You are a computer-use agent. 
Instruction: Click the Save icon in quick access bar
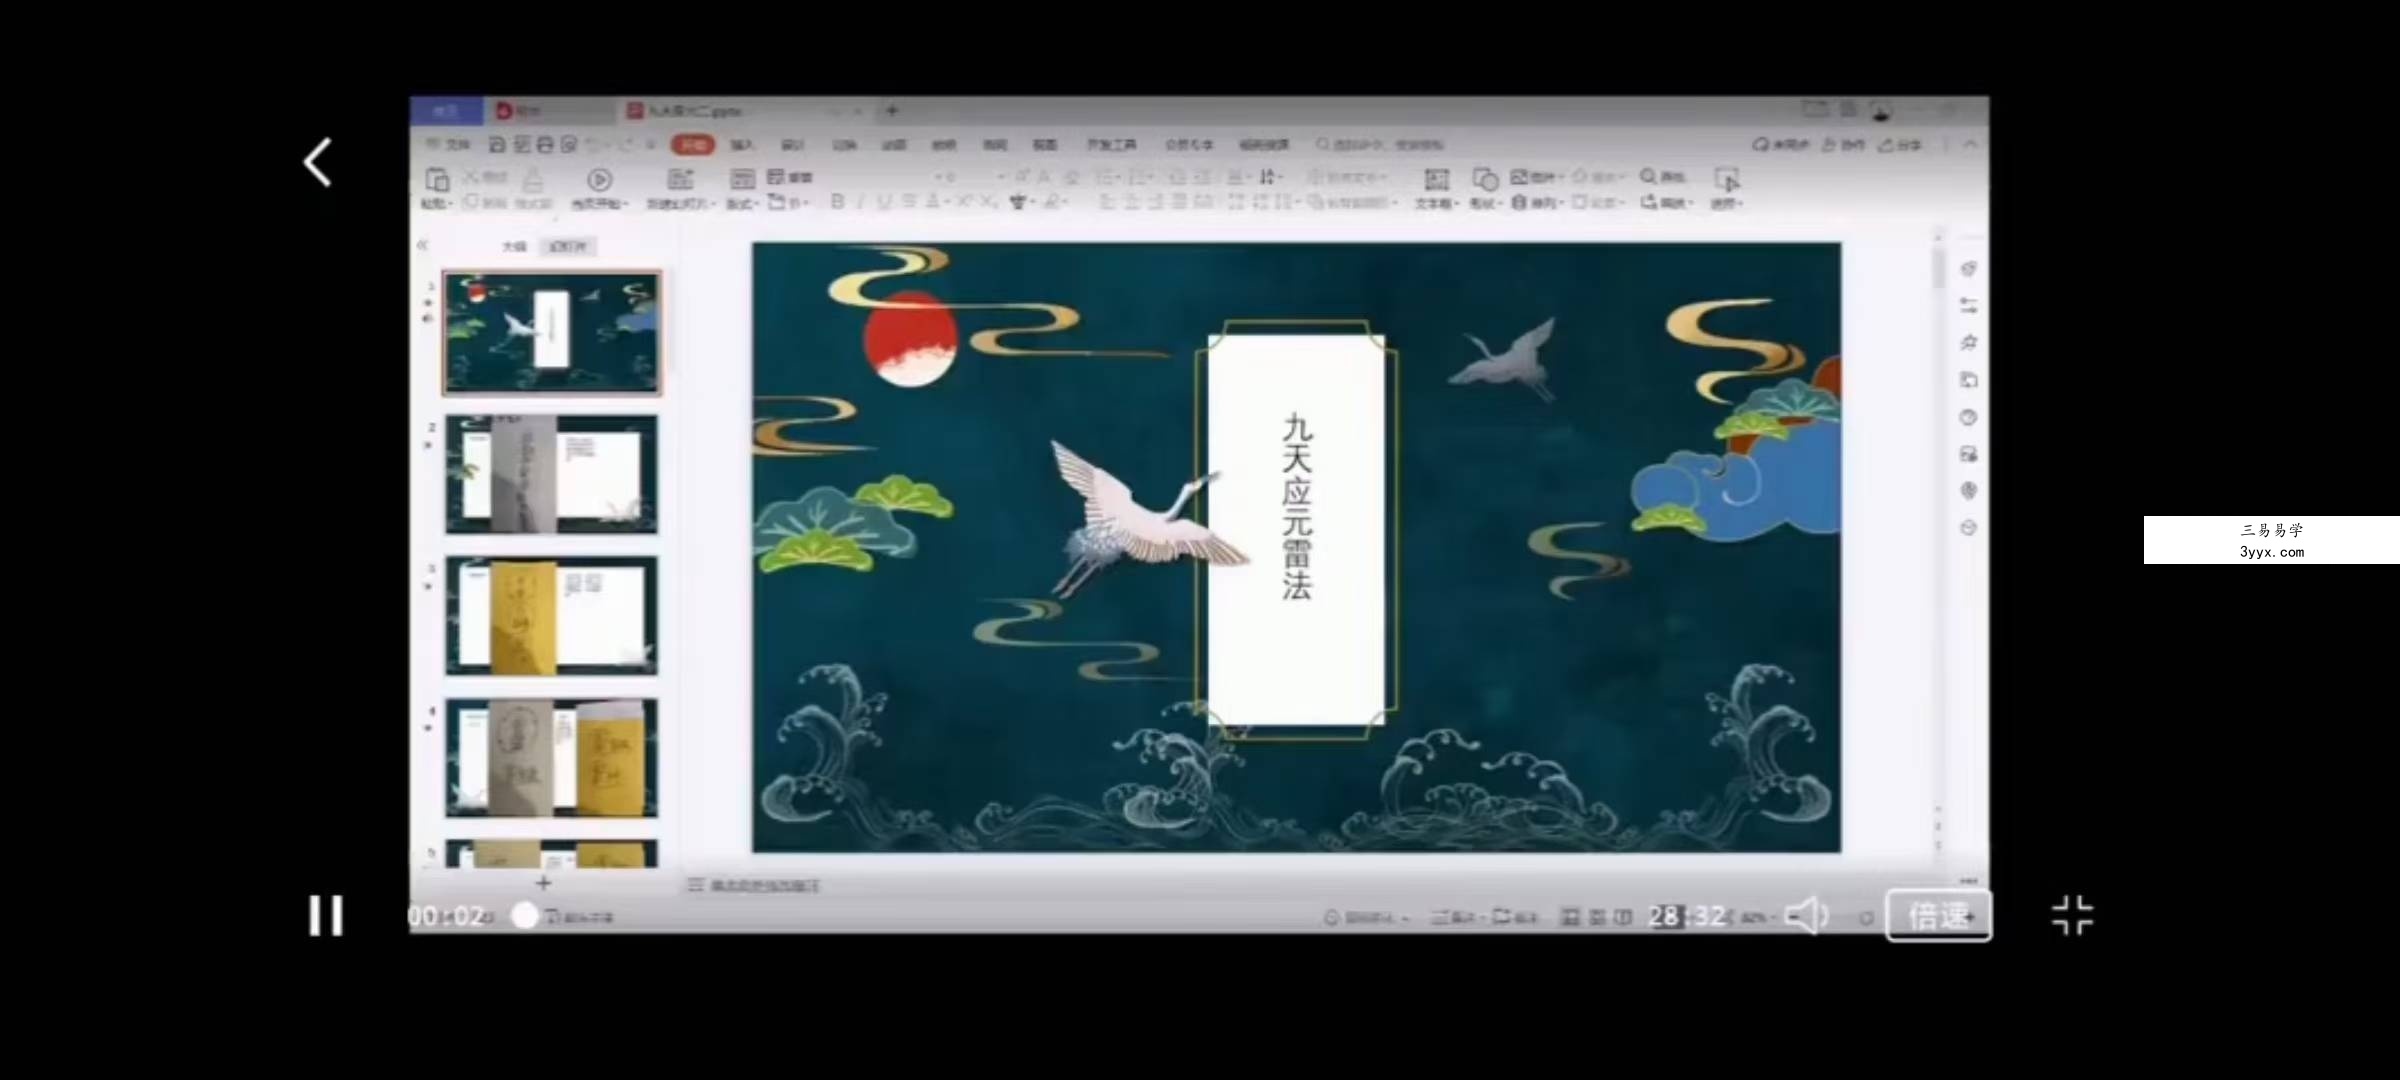pos(496,145)
